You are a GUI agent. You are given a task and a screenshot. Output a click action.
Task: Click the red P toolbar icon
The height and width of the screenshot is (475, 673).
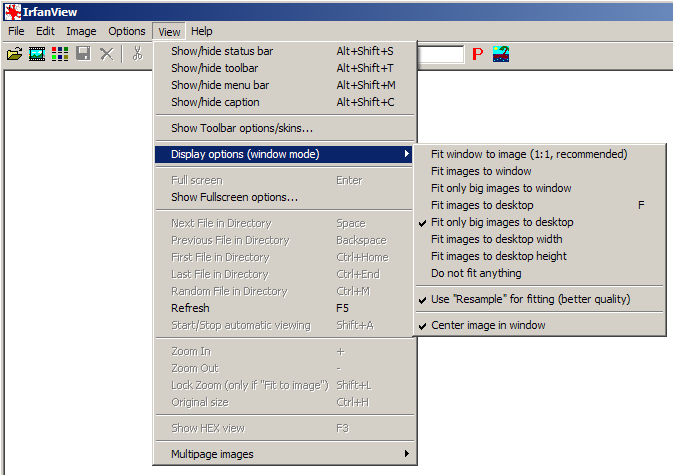[x=477, y=54]
